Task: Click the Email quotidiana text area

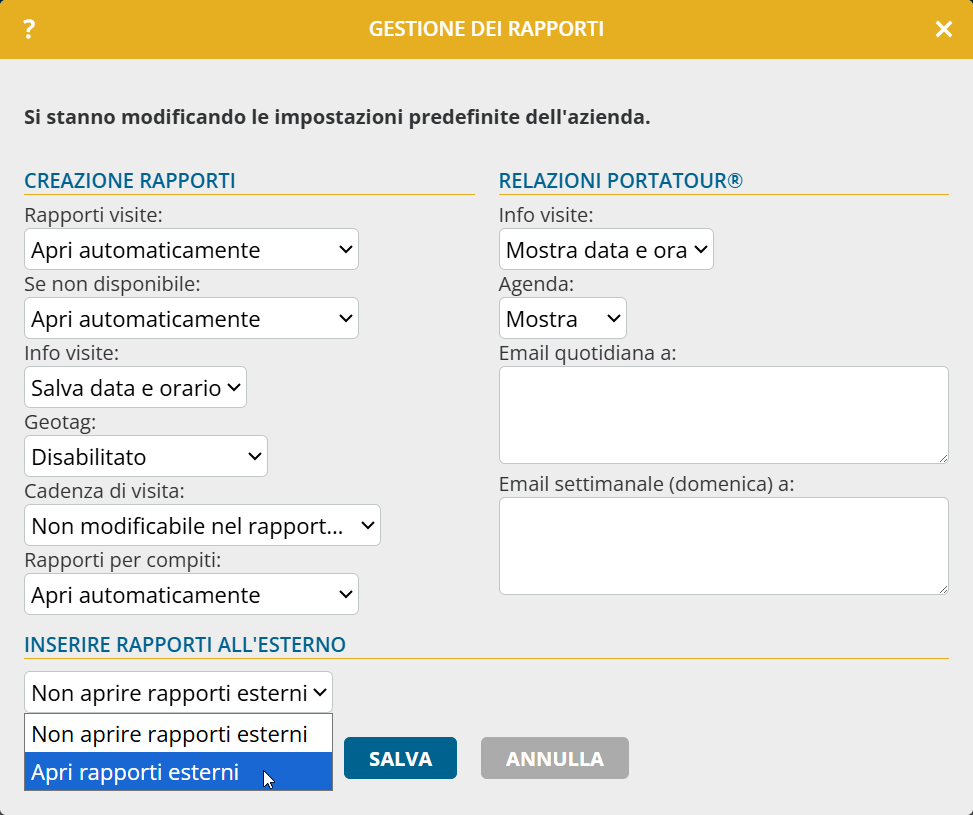Action: coord(723,415)
